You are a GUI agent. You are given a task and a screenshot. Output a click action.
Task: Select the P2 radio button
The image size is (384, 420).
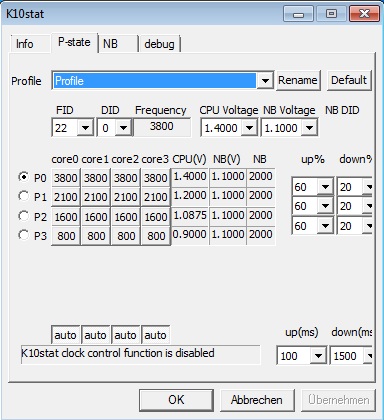click(23, 216)
